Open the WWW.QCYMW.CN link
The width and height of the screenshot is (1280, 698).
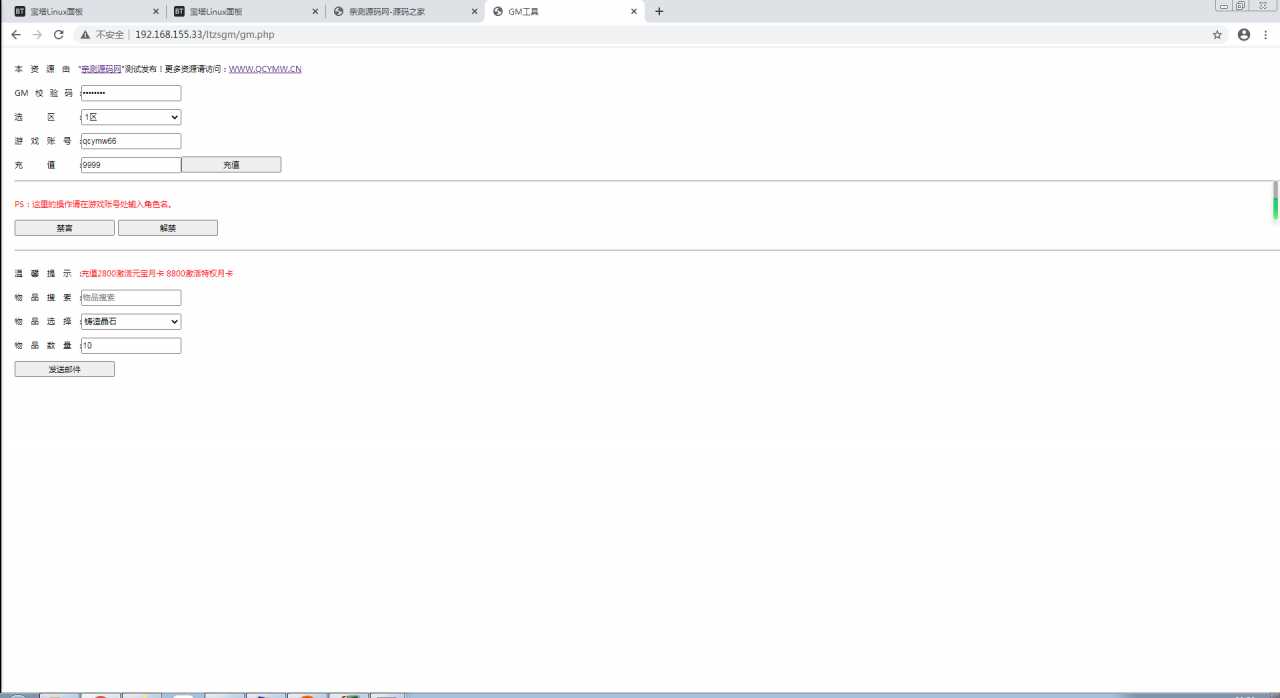[x=265, y=70]
